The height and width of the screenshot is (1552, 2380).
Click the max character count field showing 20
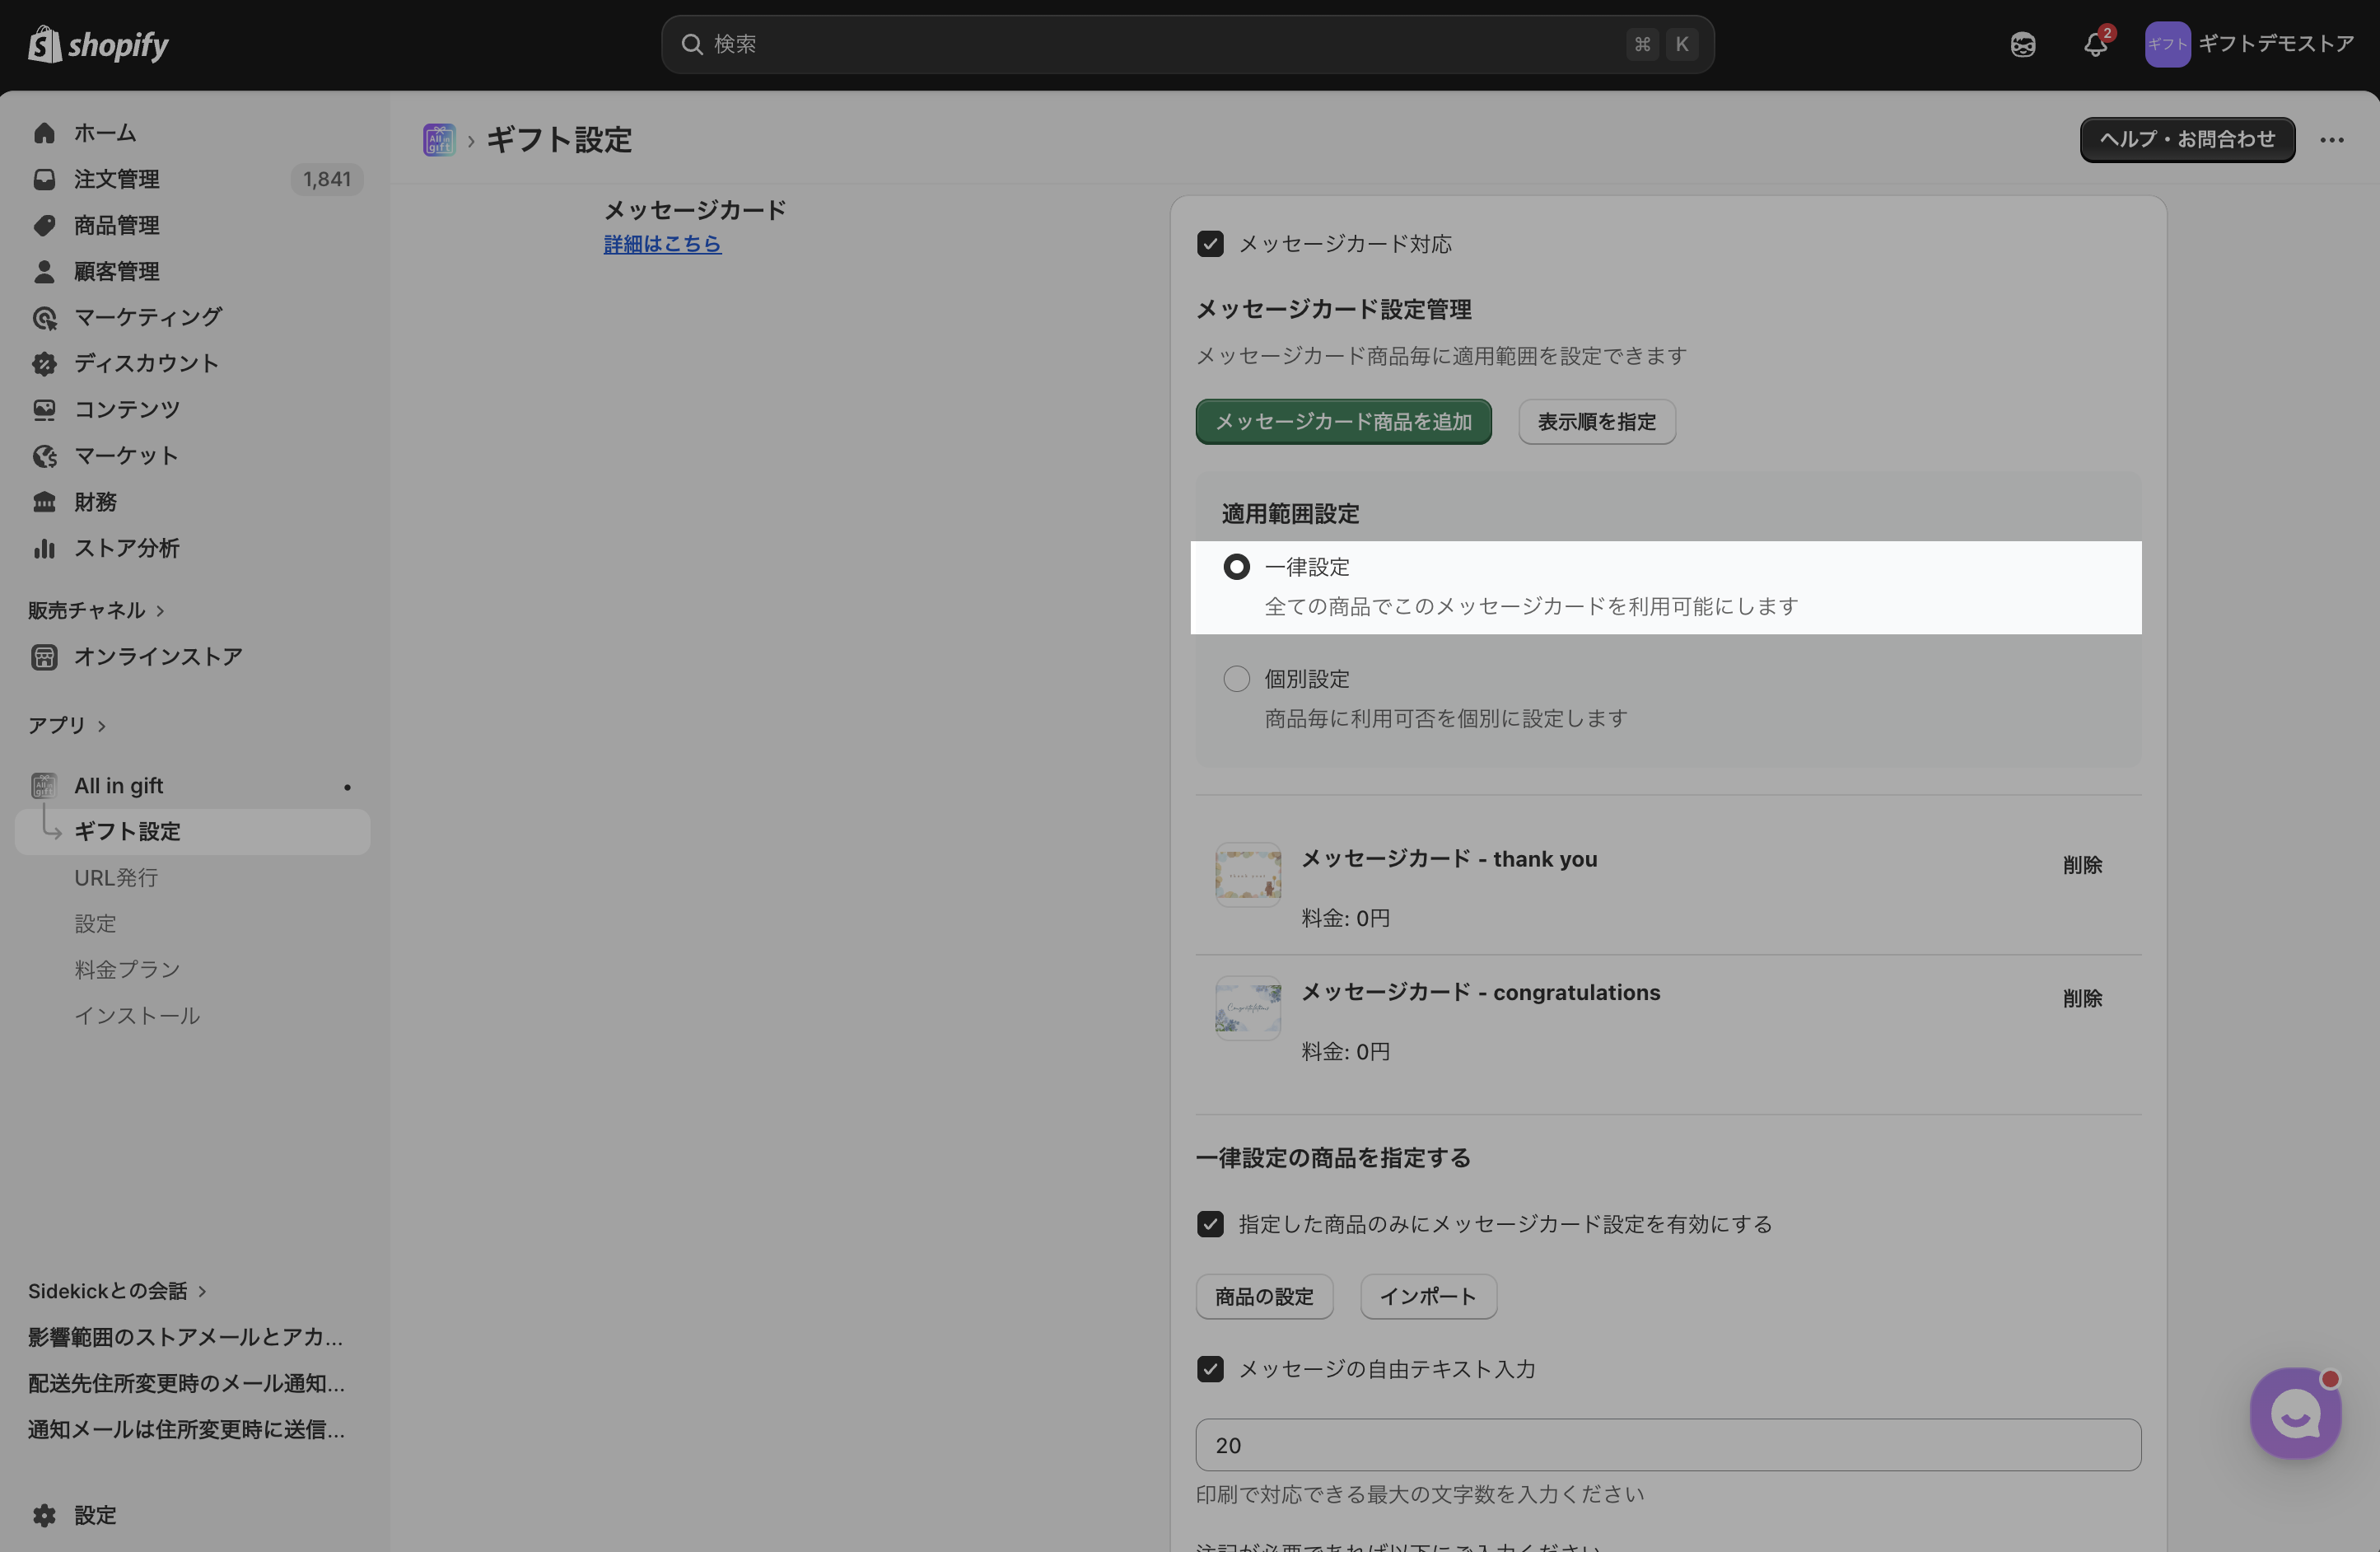coord(1667,1445)
